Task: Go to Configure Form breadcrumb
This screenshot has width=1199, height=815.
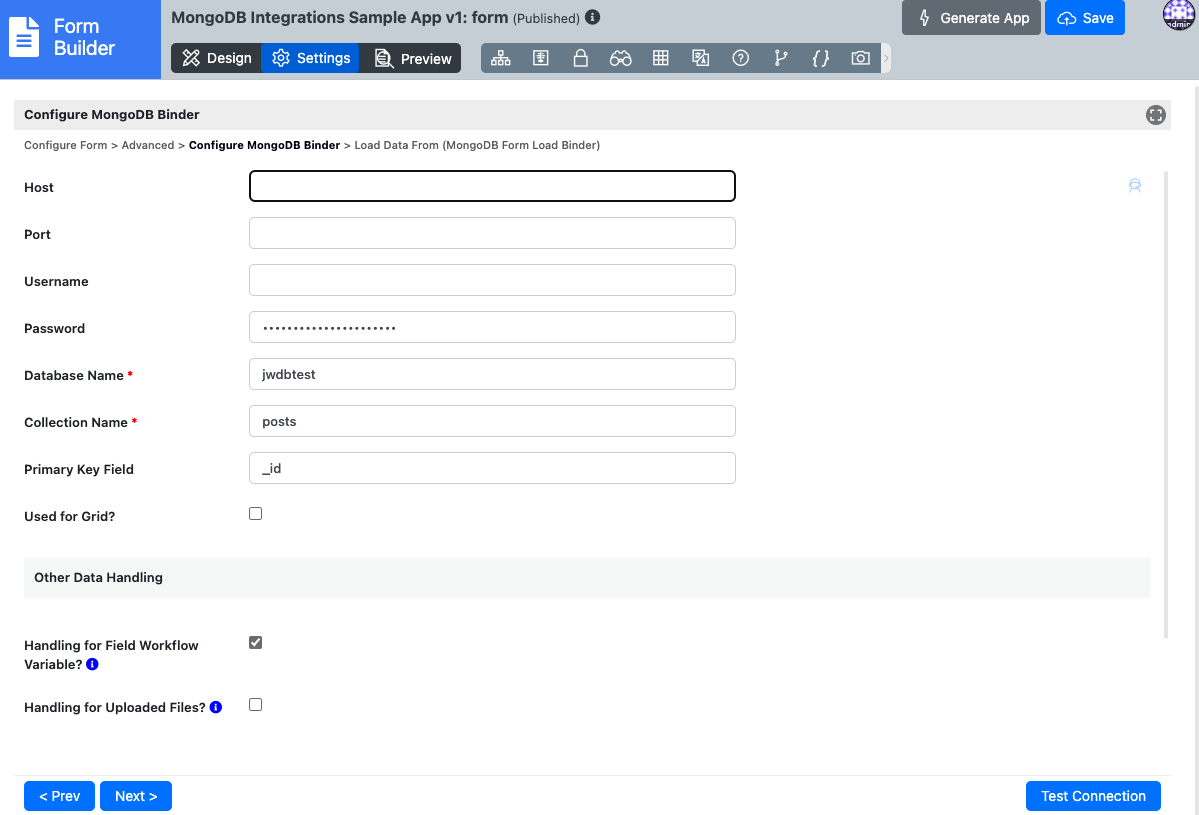Action: [x=66, y=145]
